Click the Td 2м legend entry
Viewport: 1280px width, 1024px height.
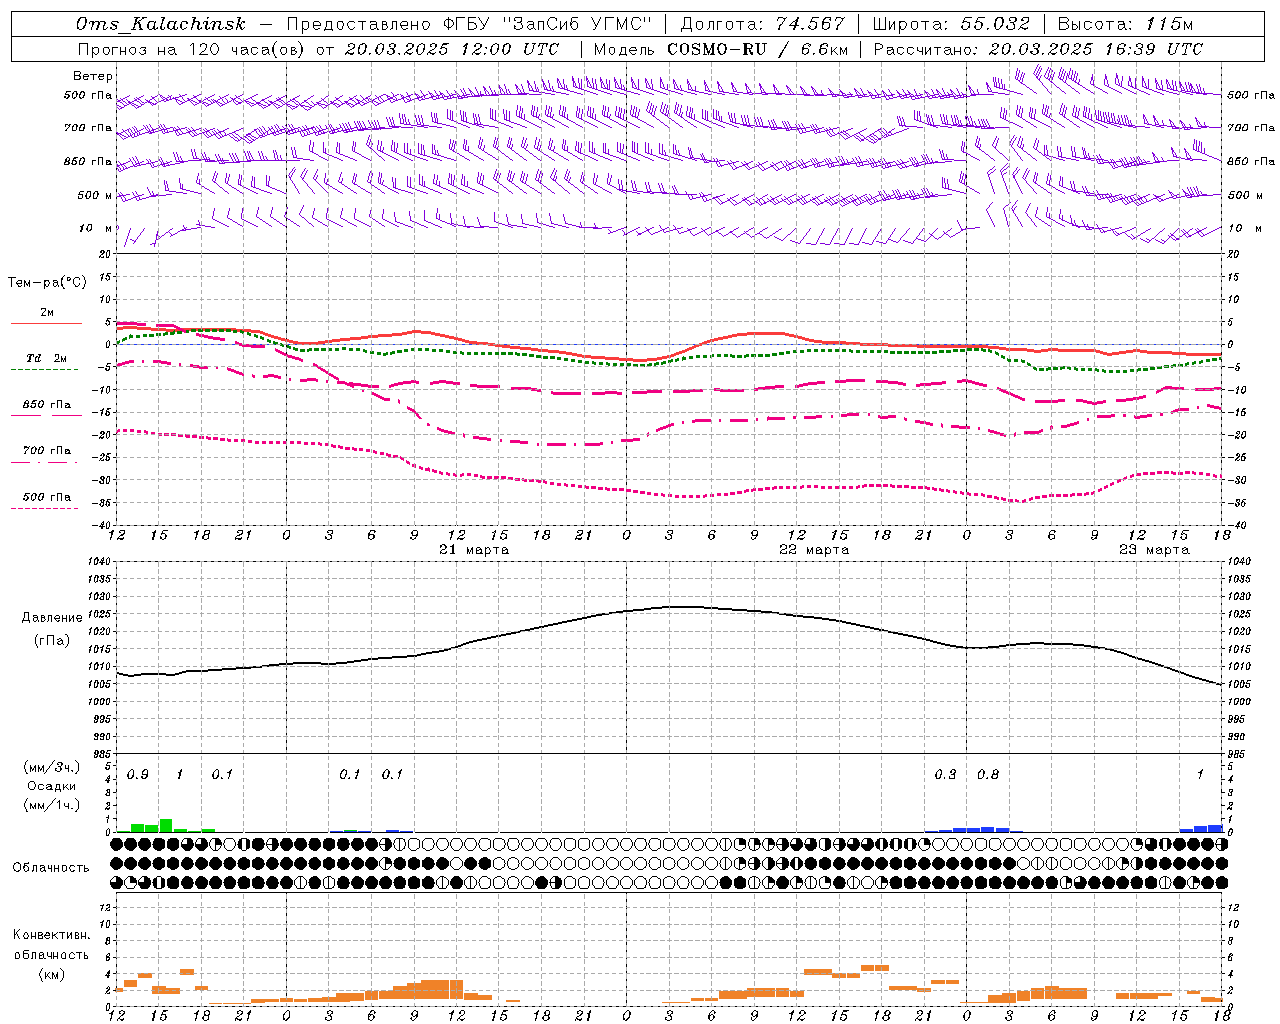click(47, 358)
